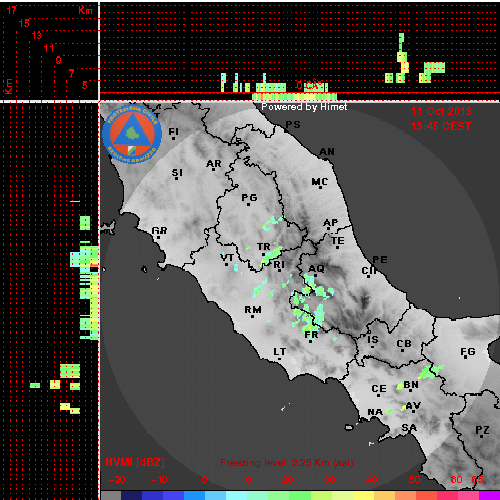Click the IS city label
The image size is (500, 500).
[373, 340]
